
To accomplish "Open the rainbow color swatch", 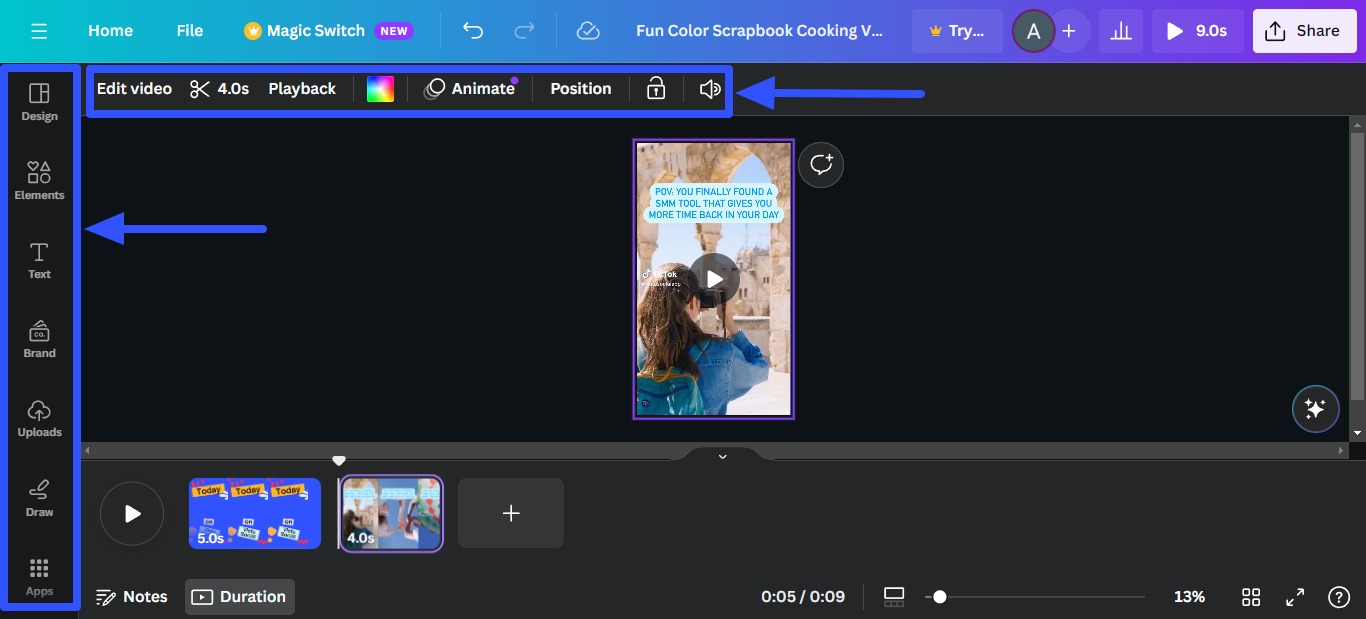I will click(x=380, y=89).
